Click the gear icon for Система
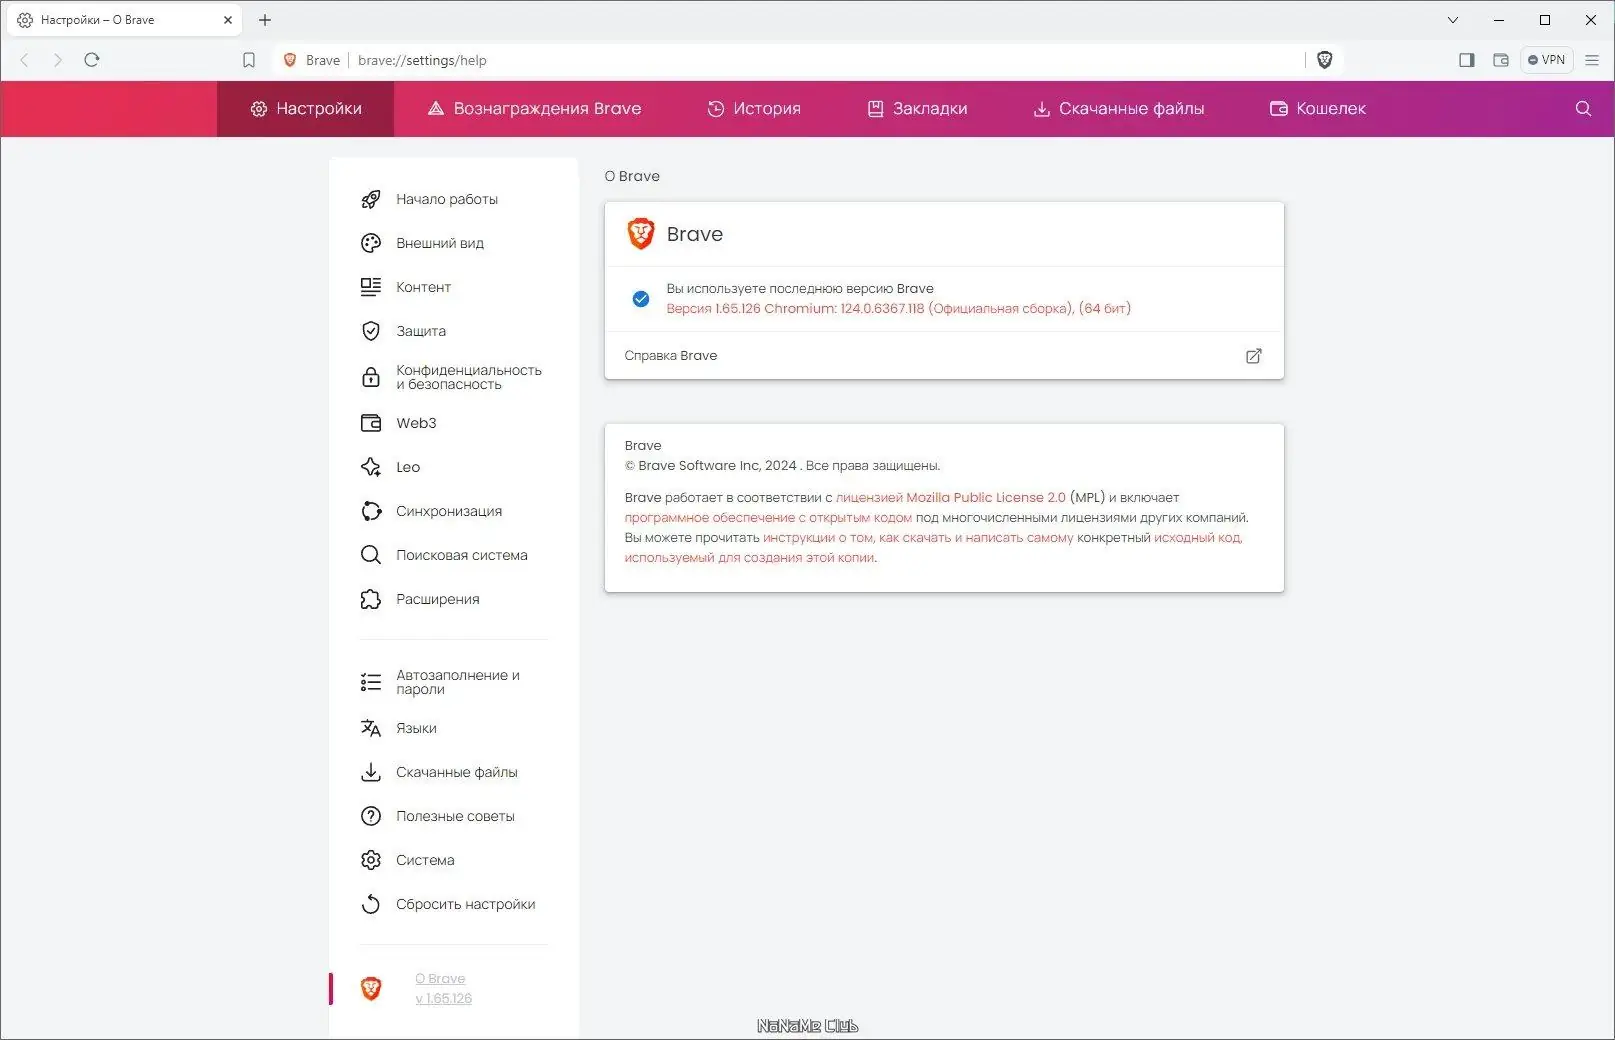The height and width of the screenshot is (1040, 1615). pos(371,860)
